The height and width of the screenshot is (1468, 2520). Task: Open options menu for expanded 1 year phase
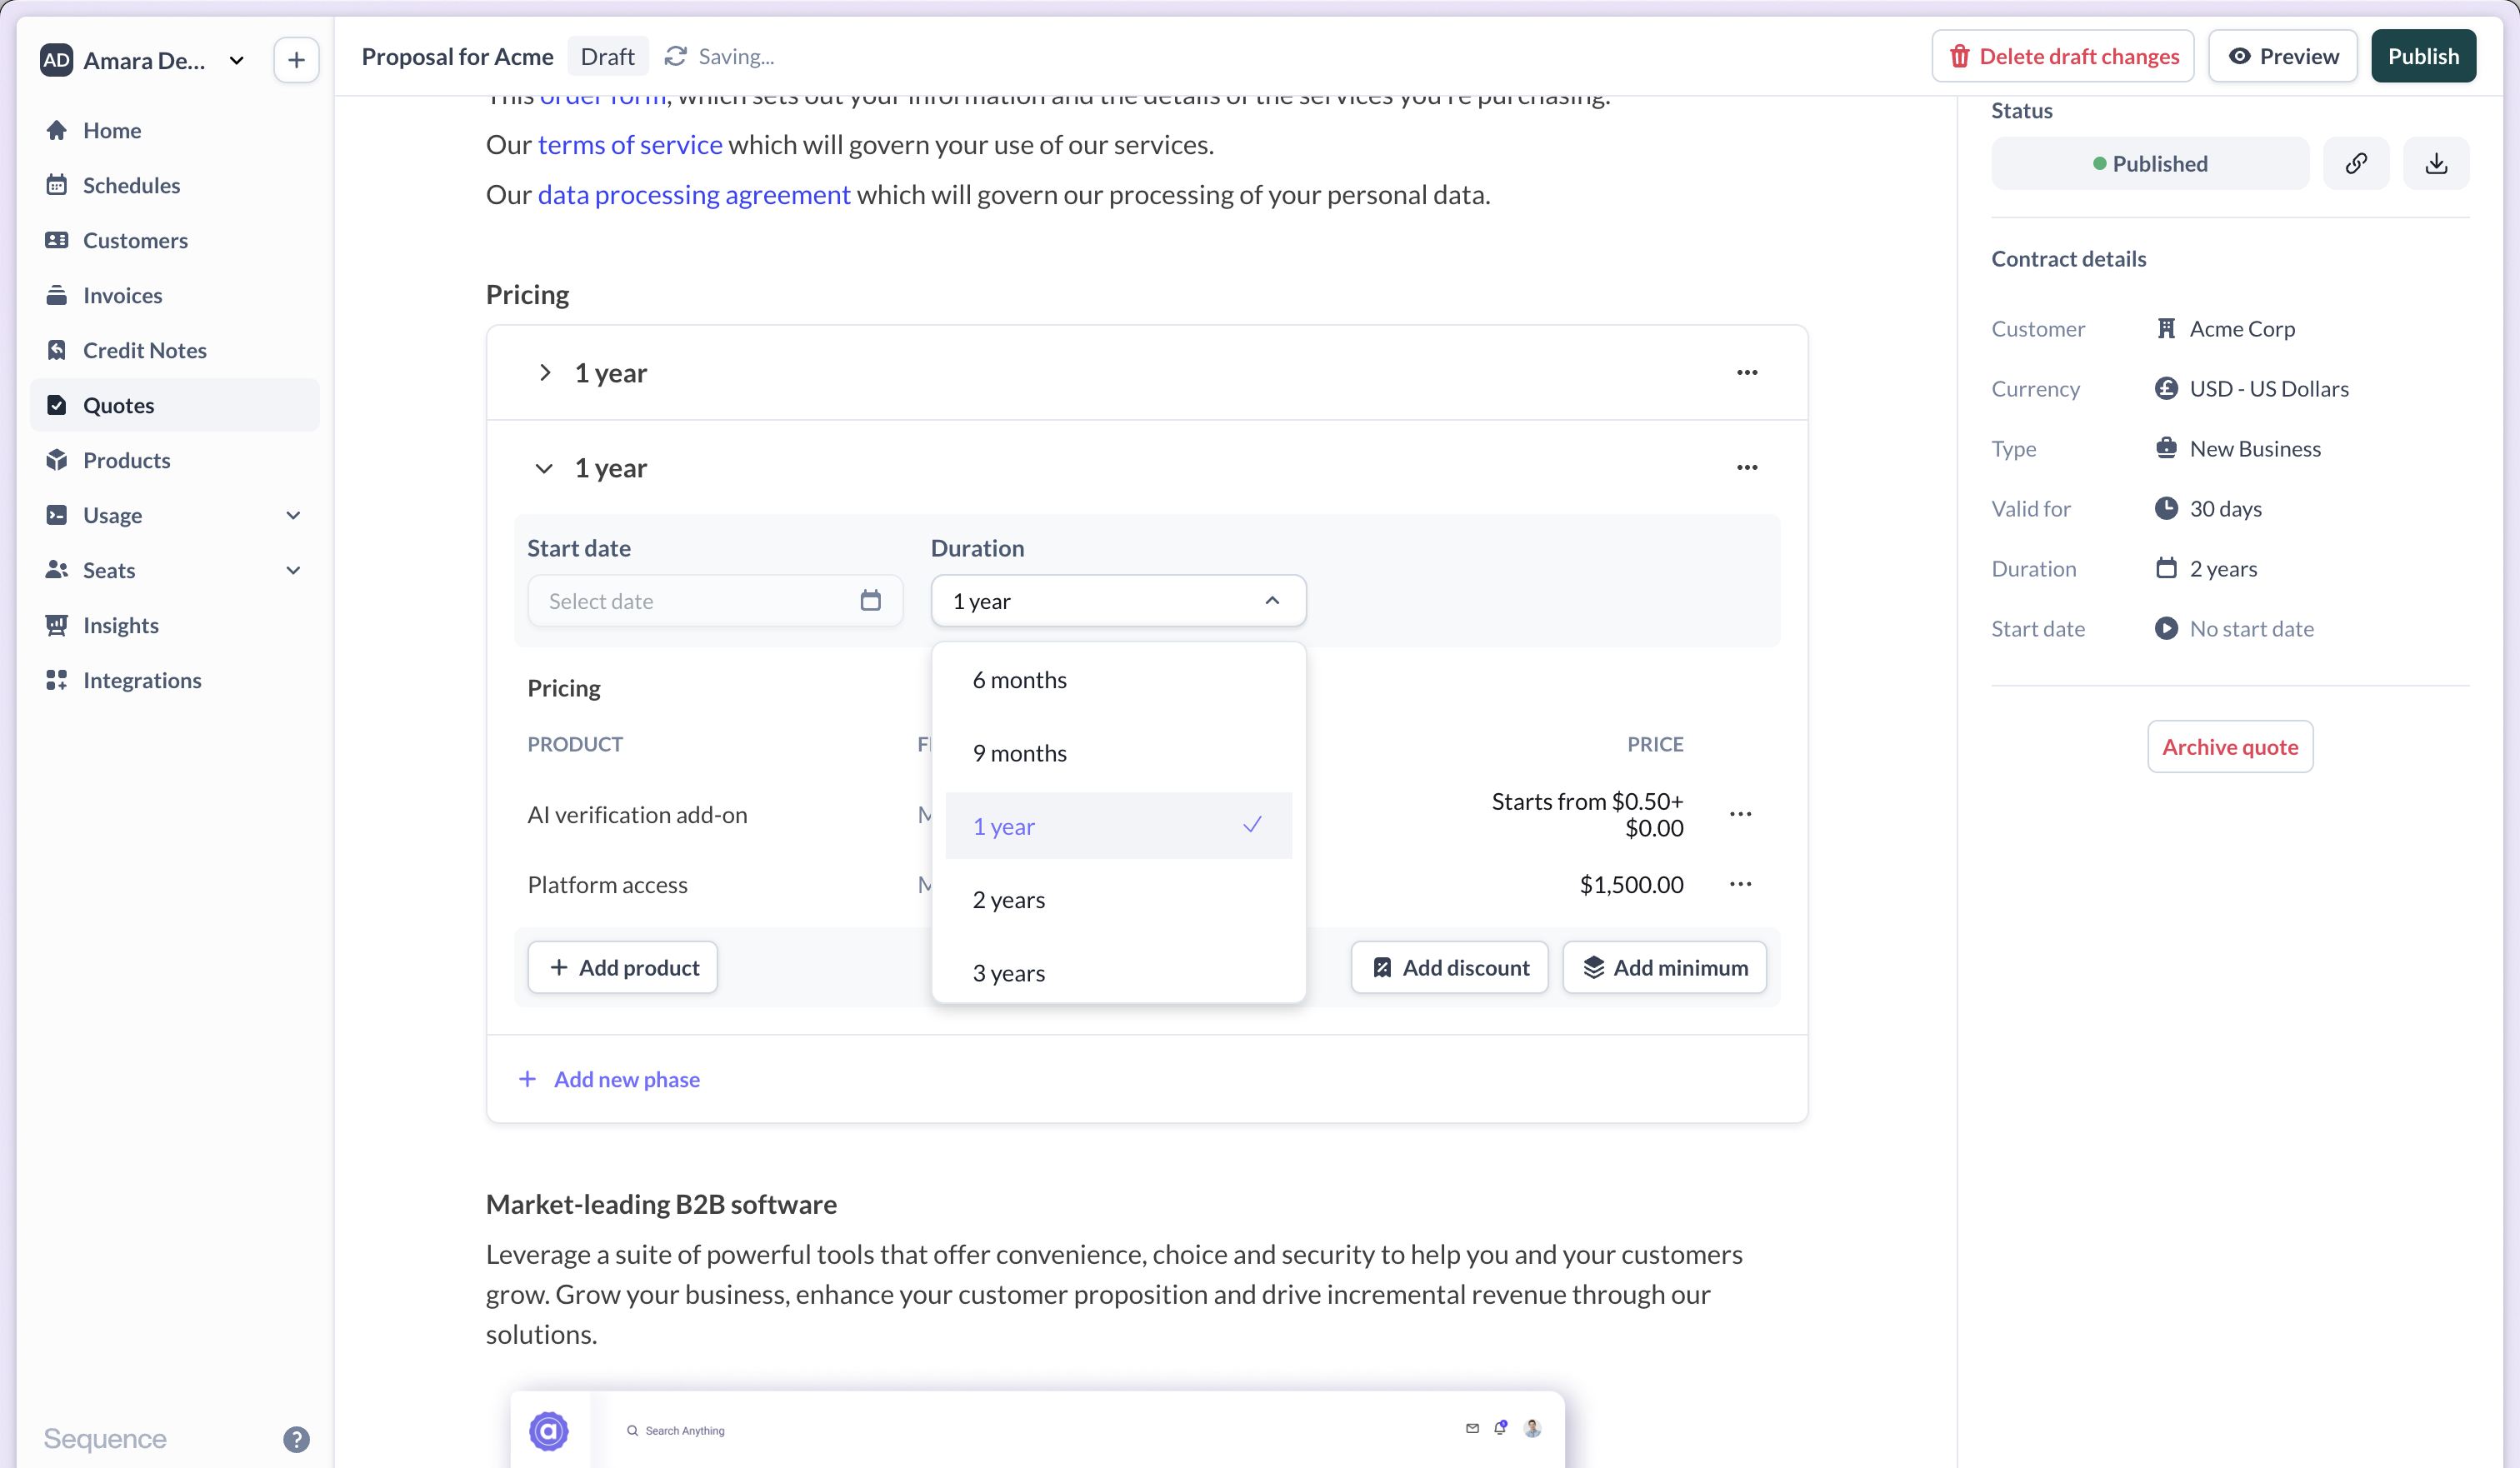[x=1747, y=467]
